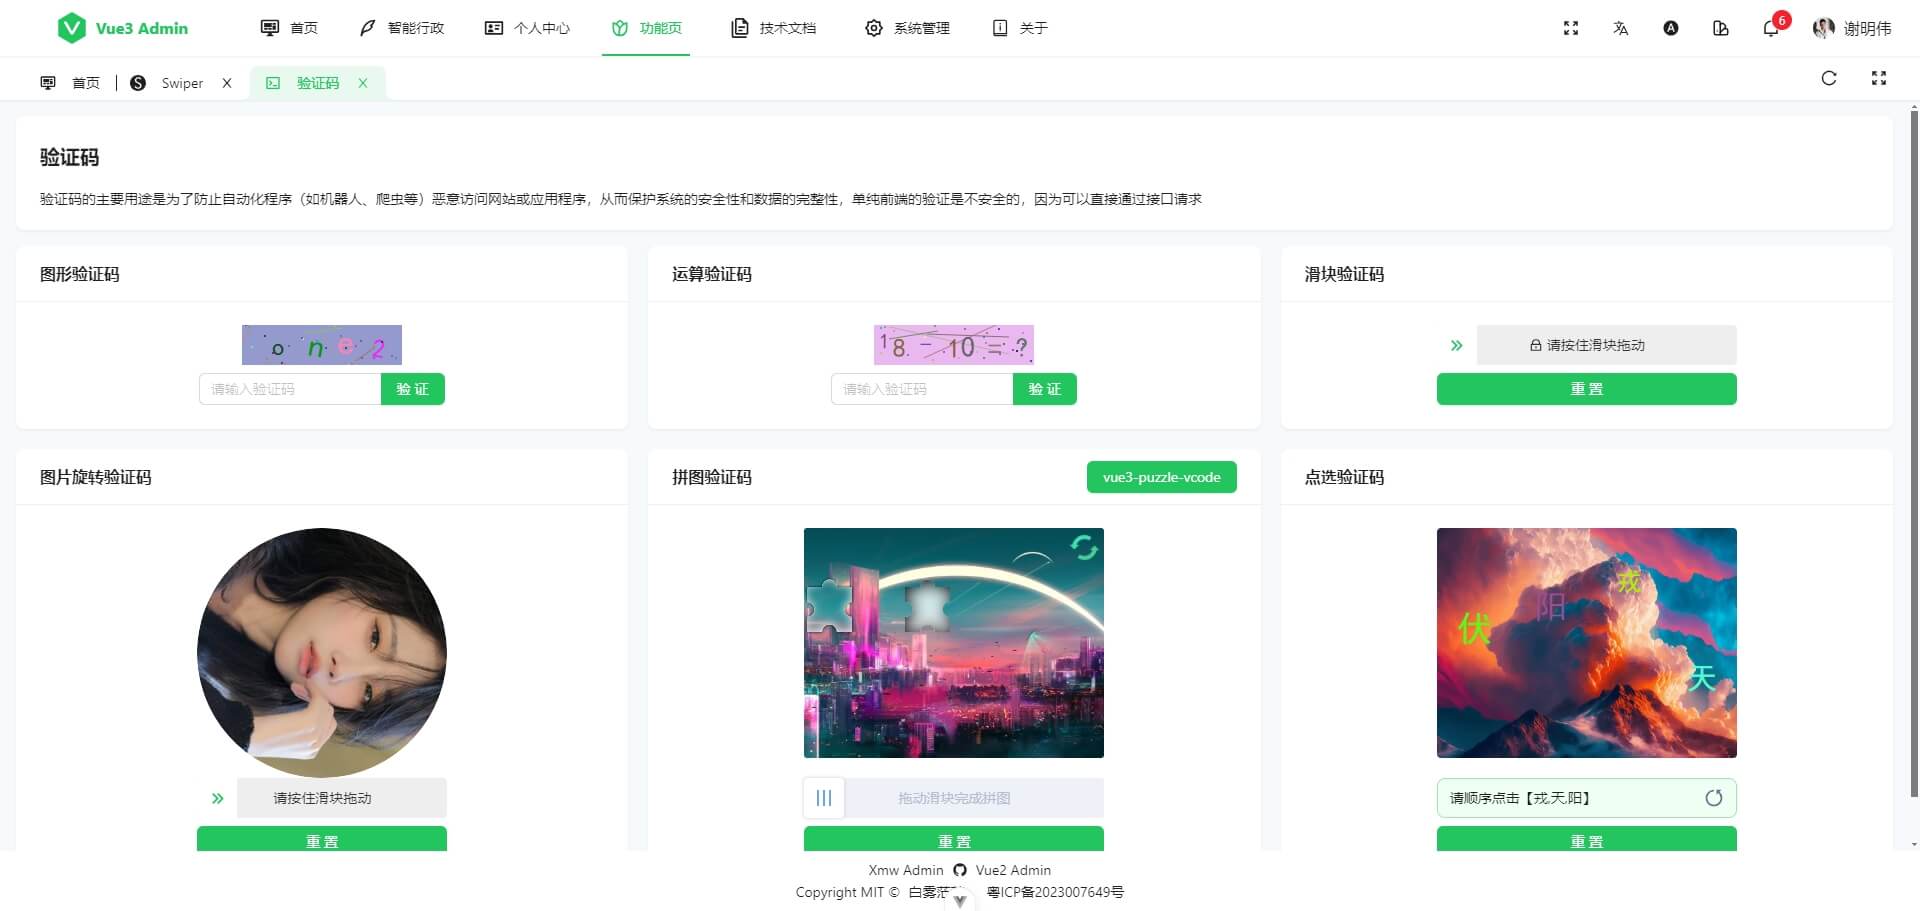Open notifications bell with 6 badge

pos(1773,26)
